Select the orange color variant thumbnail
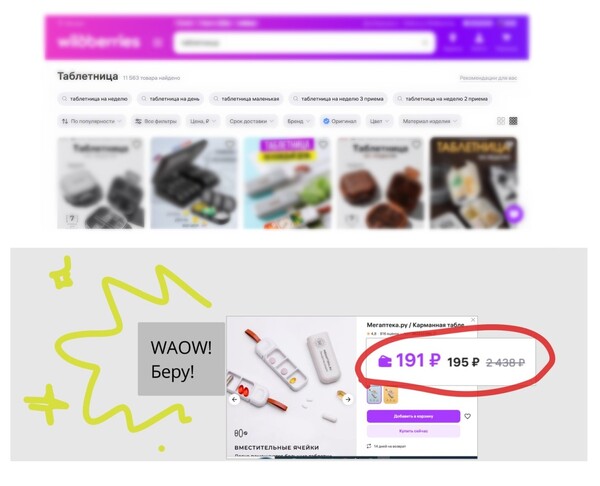600x486 pixels. pyautogui.click(x=391, y=395)
